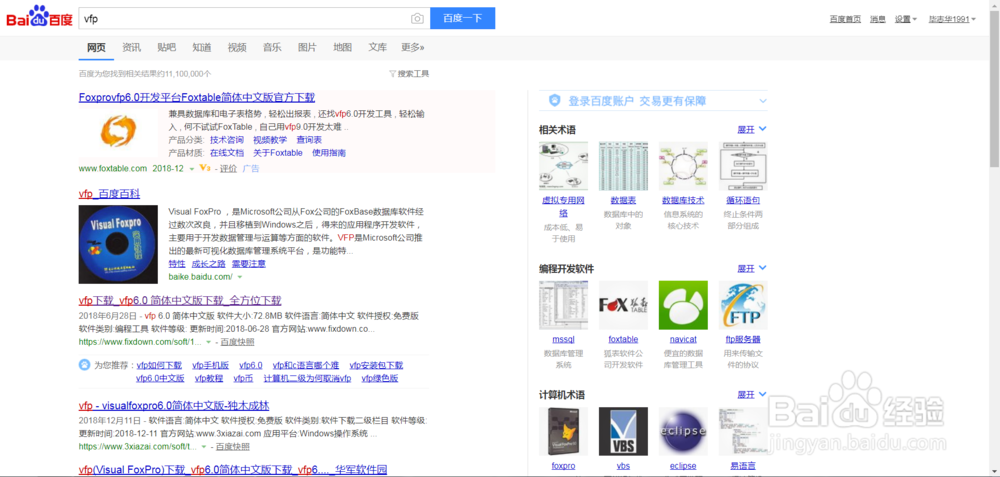Click the search tools funnel icon
The image size is (1000, 477).
(392, 74)
